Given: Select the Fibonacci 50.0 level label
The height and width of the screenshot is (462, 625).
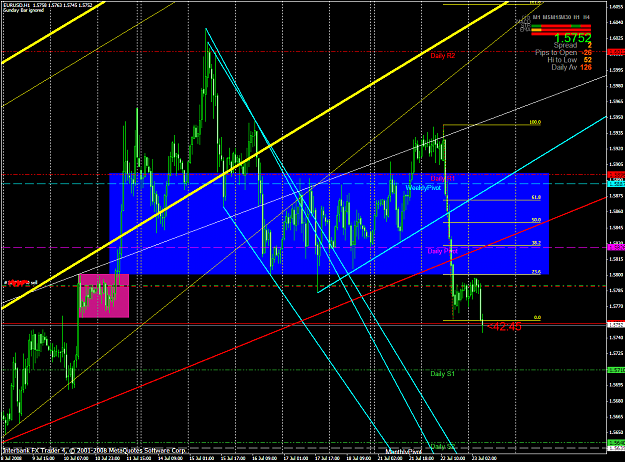Looking at the screenshot, I should point(536,220).
